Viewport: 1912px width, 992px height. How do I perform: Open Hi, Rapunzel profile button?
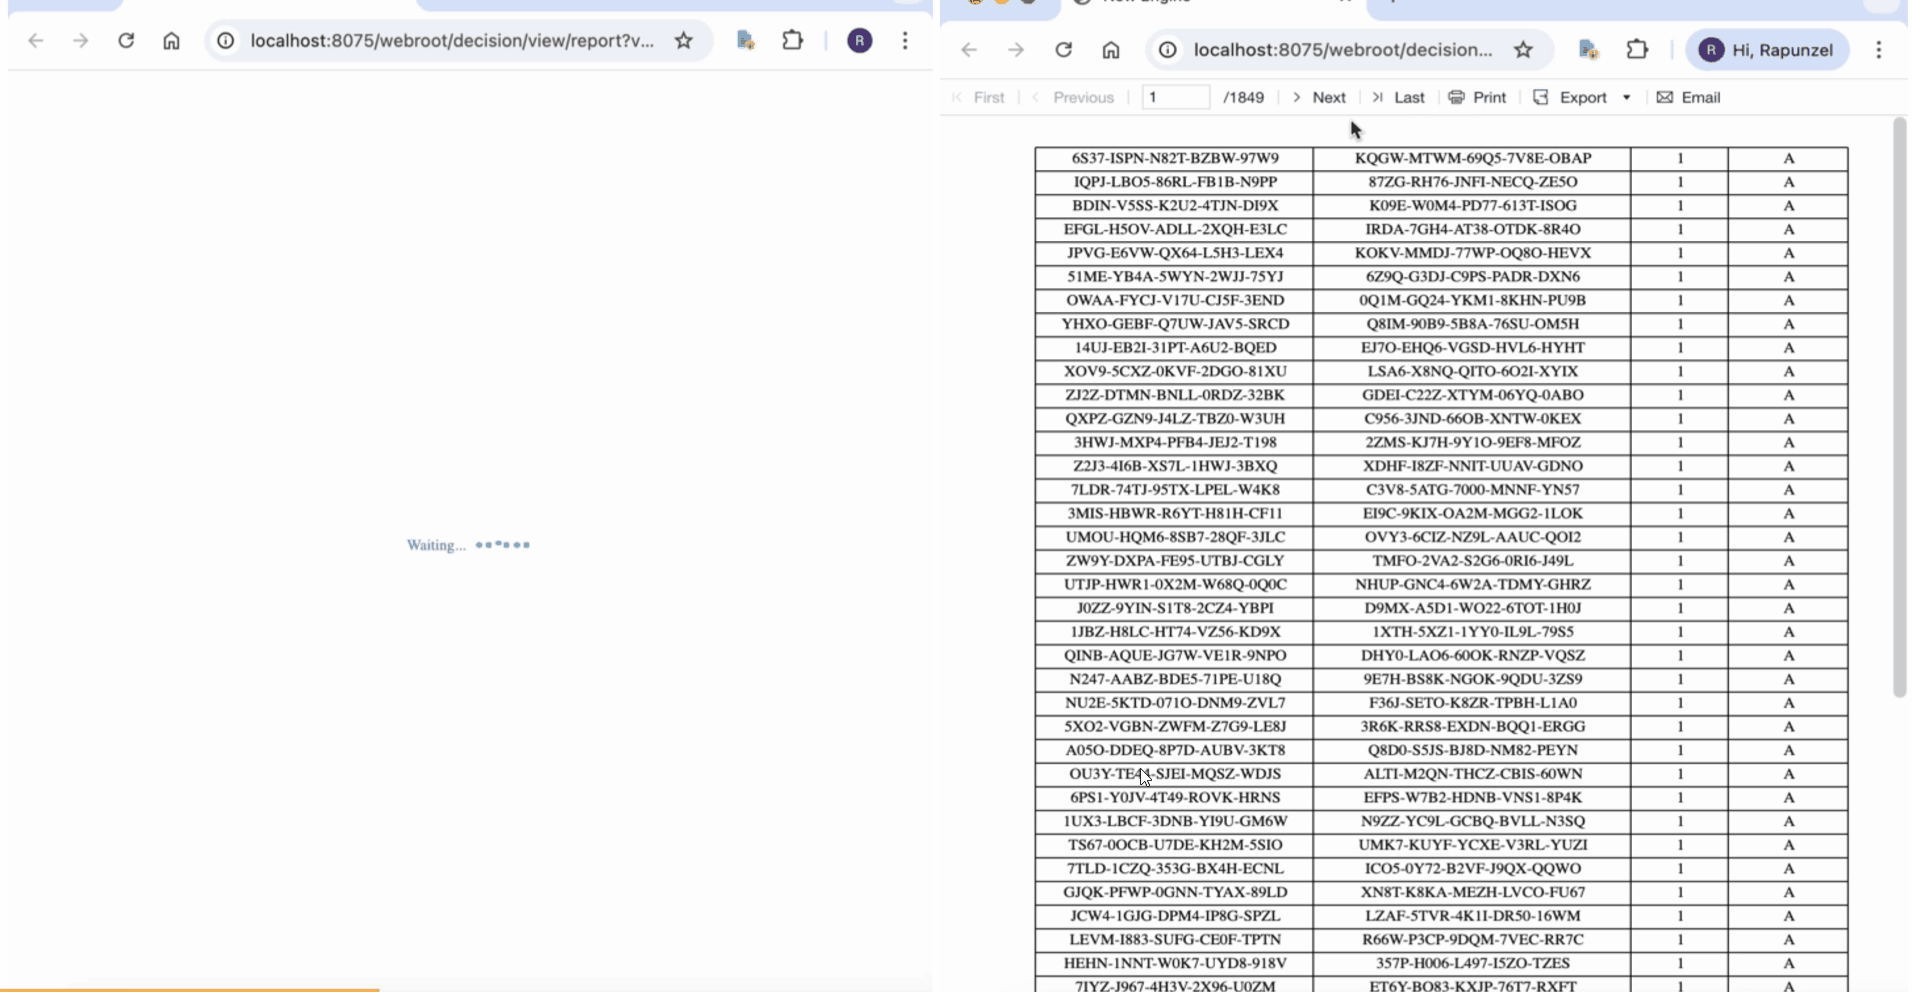pyautogui.click(x=1768, y=50)
